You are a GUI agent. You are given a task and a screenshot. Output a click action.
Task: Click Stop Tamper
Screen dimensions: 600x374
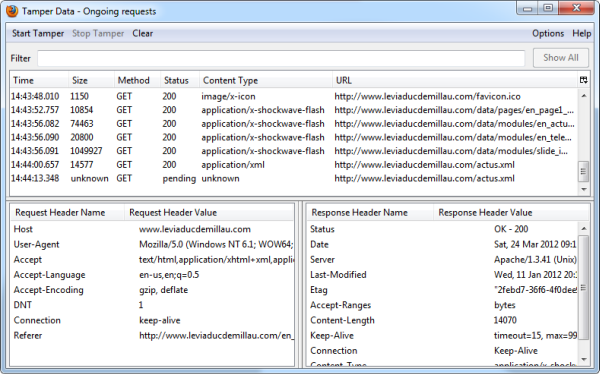98,34
